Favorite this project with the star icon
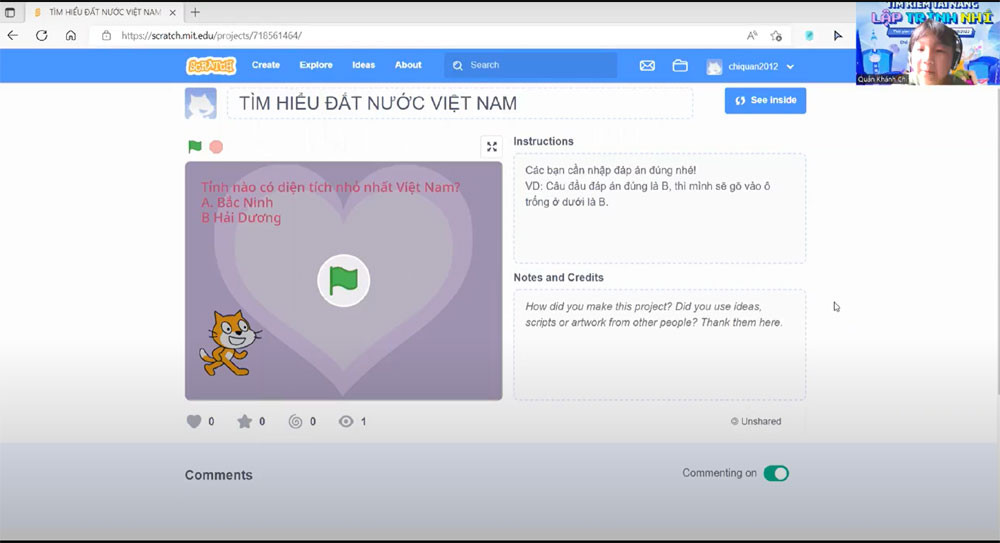Image resolution: width=1000 pixels, height=543 pixels. (x=244, y=422)
